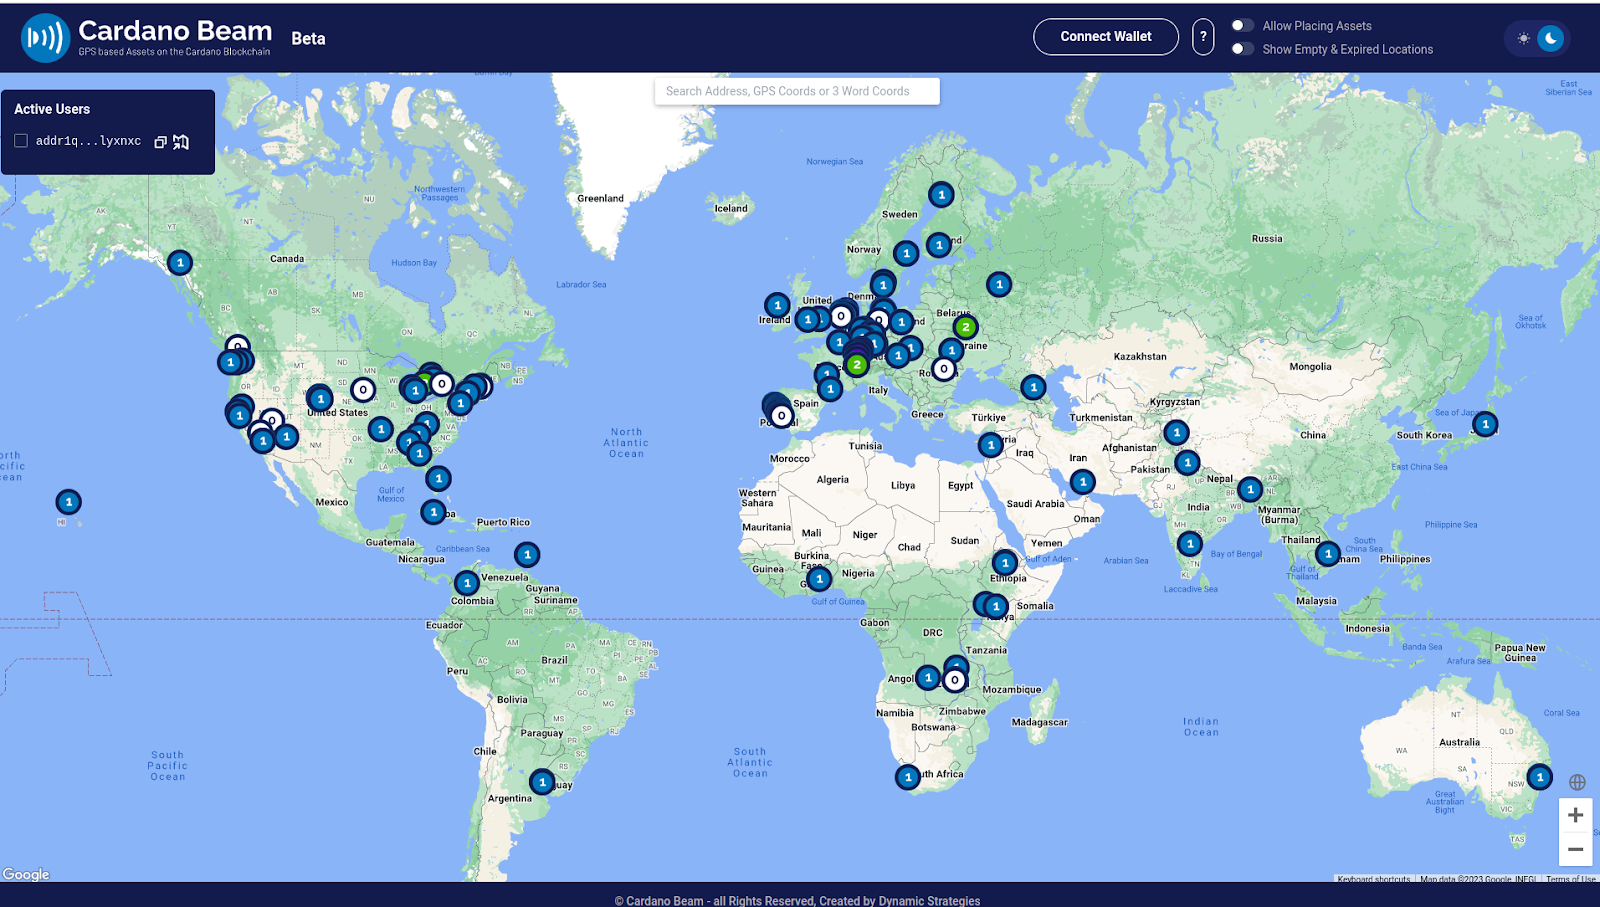Select the marker in northwest Canada
1600x907 pixels.
coord(179,263)
